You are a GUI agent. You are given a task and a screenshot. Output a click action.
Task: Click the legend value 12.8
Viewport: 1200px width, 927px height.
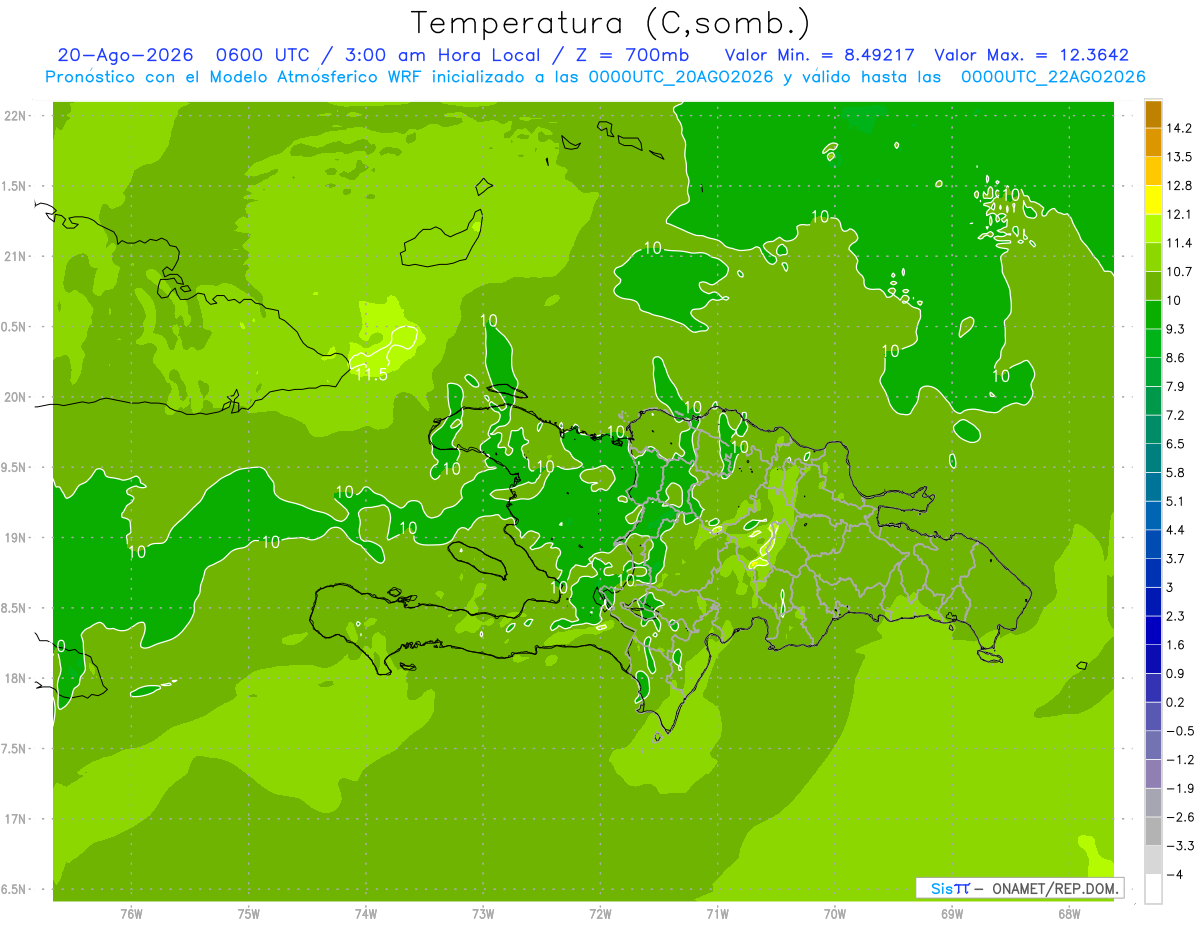1178,185
